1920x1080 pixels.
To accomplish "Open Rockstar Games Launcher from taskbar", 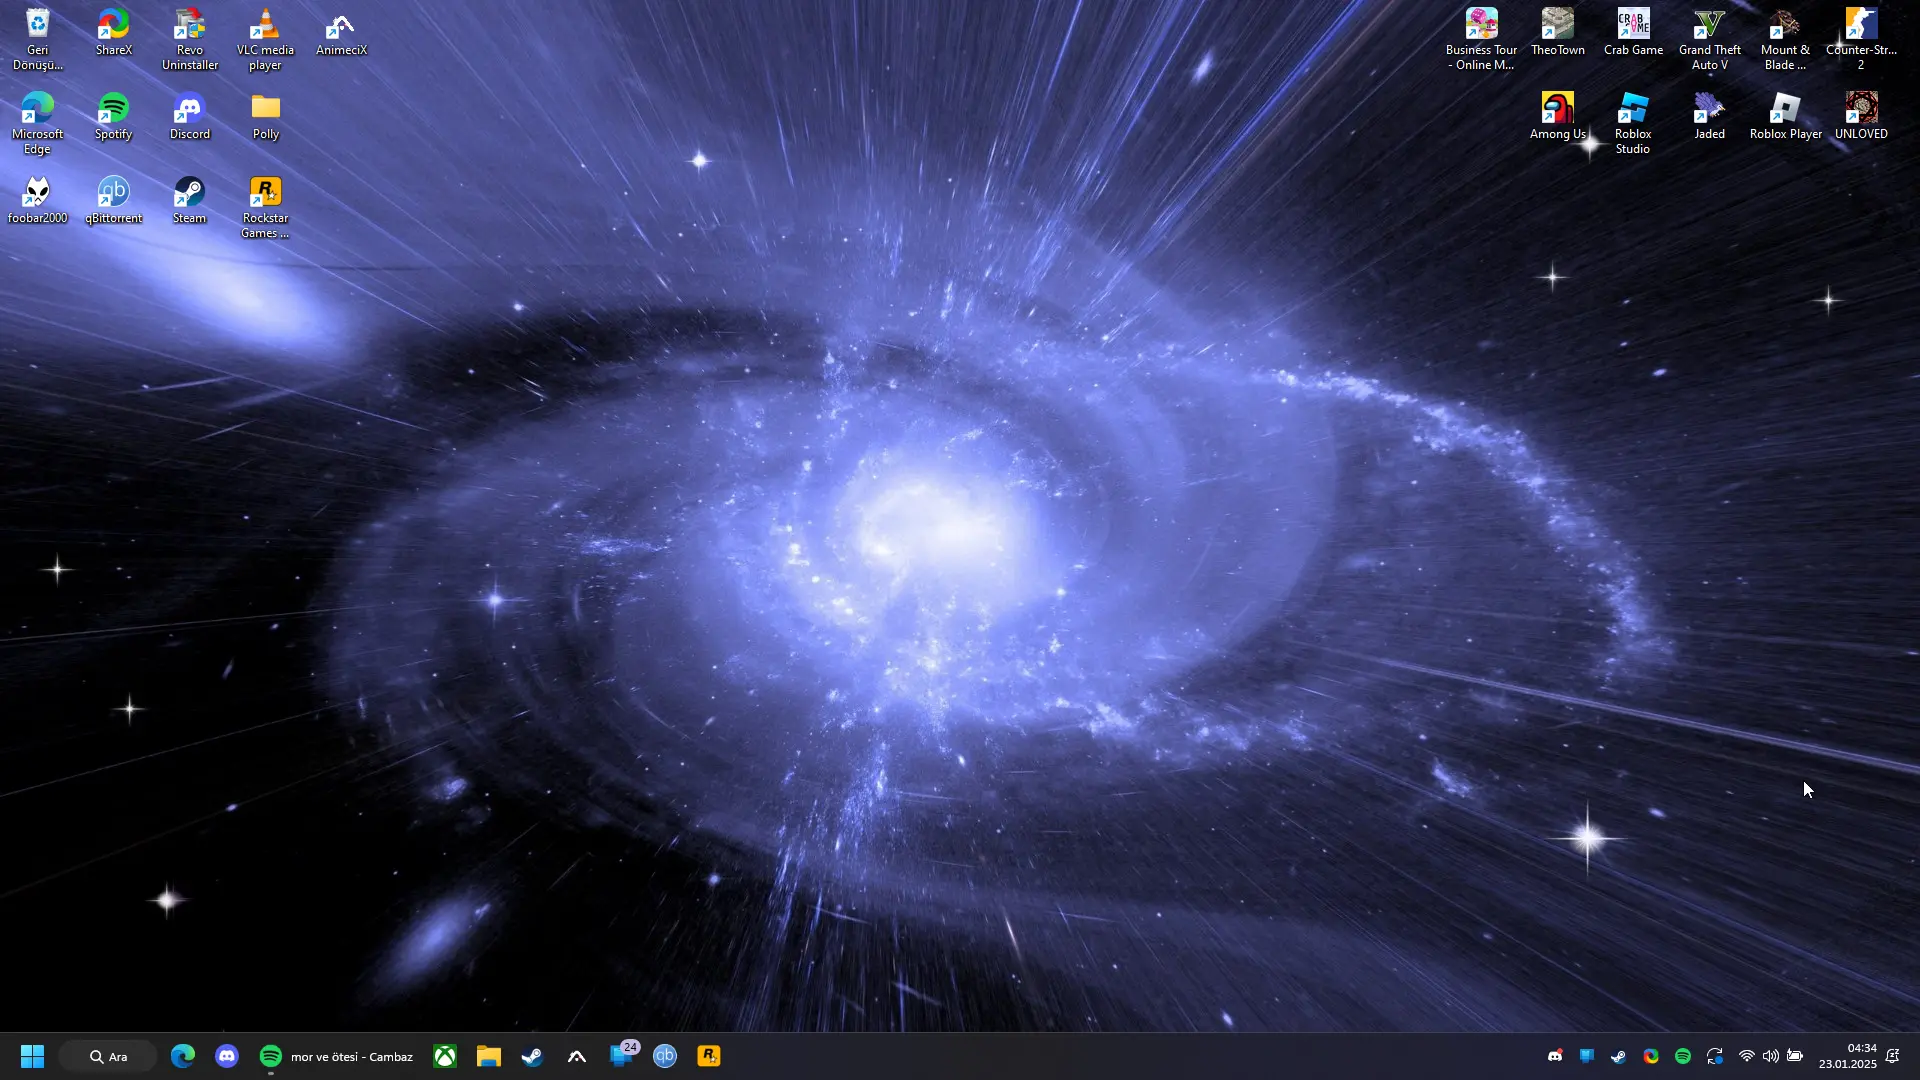I will (x=709, y=1056).
